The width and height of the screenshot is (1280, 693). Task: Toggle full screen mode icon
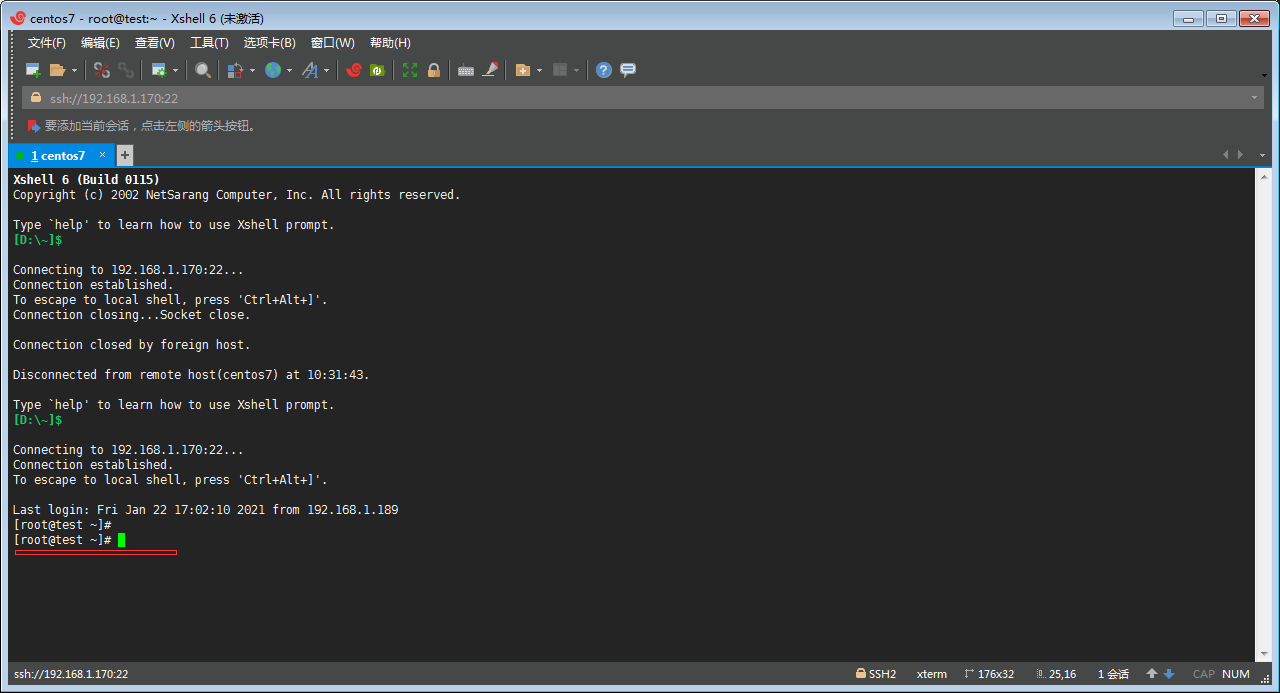point(410,70)
